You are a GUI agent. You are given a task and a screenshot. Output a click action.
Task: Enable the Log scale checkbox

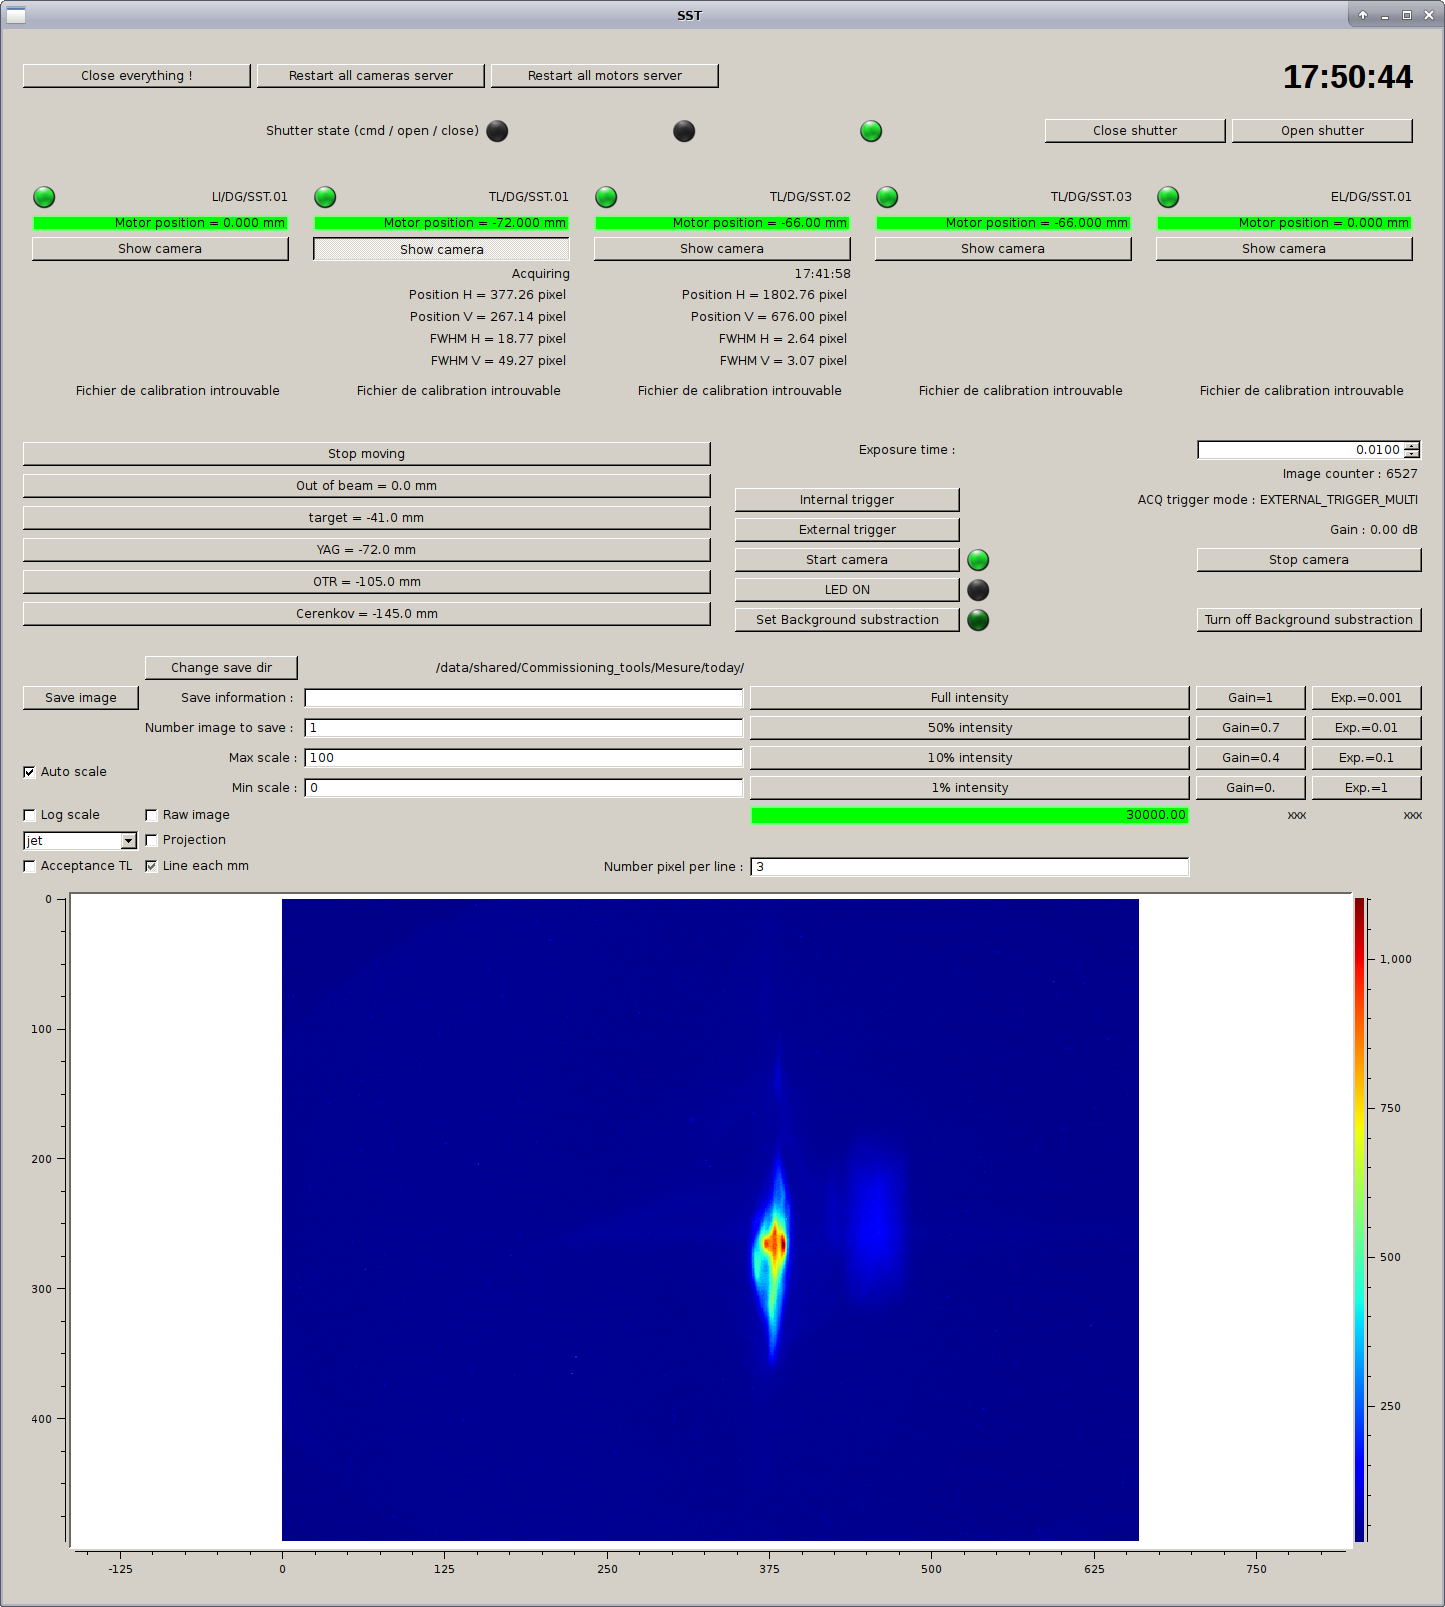click(30, 815)
